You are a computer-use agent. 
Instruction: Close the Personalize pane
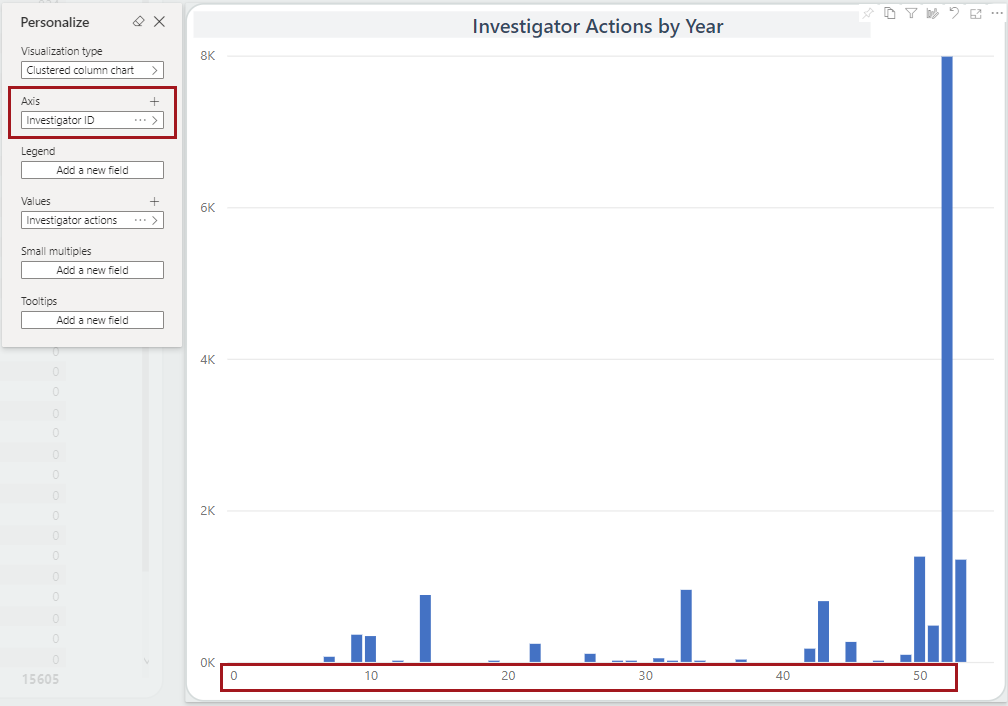[x=158, y=21]
